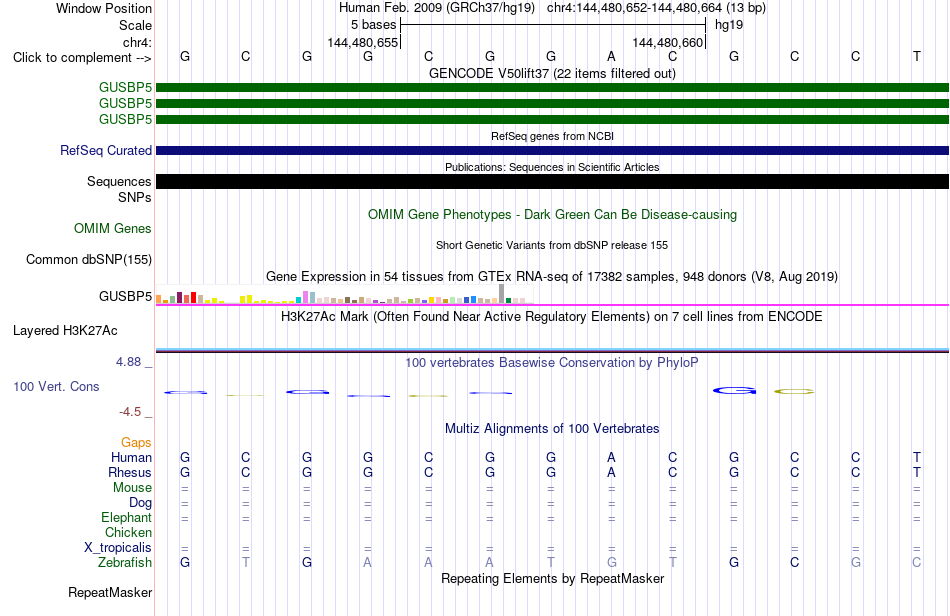Open "Short Genetic Variants from dbSNP release 155" title

[x=552, y=245]
